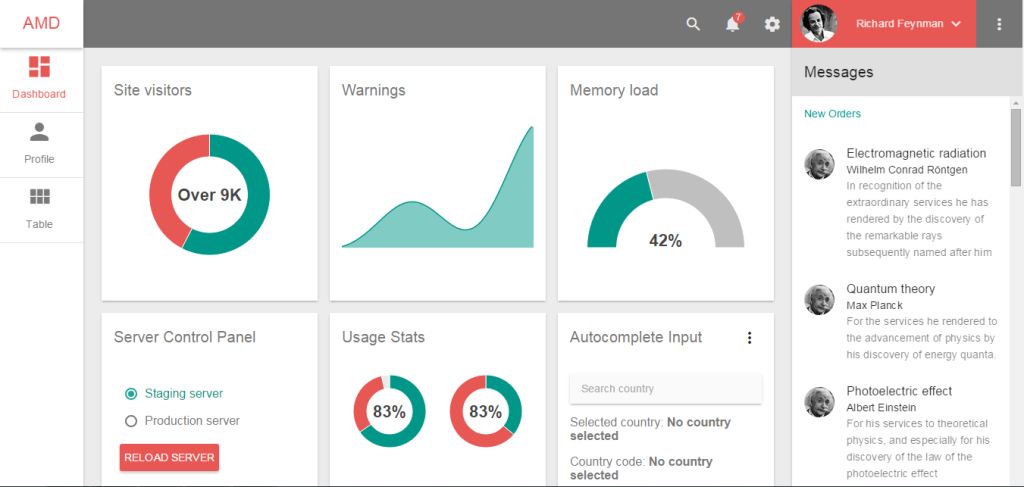Click the Profile person icon
Image resolution: width=1024 pixels, height=487 pixels.
(39, 132)
